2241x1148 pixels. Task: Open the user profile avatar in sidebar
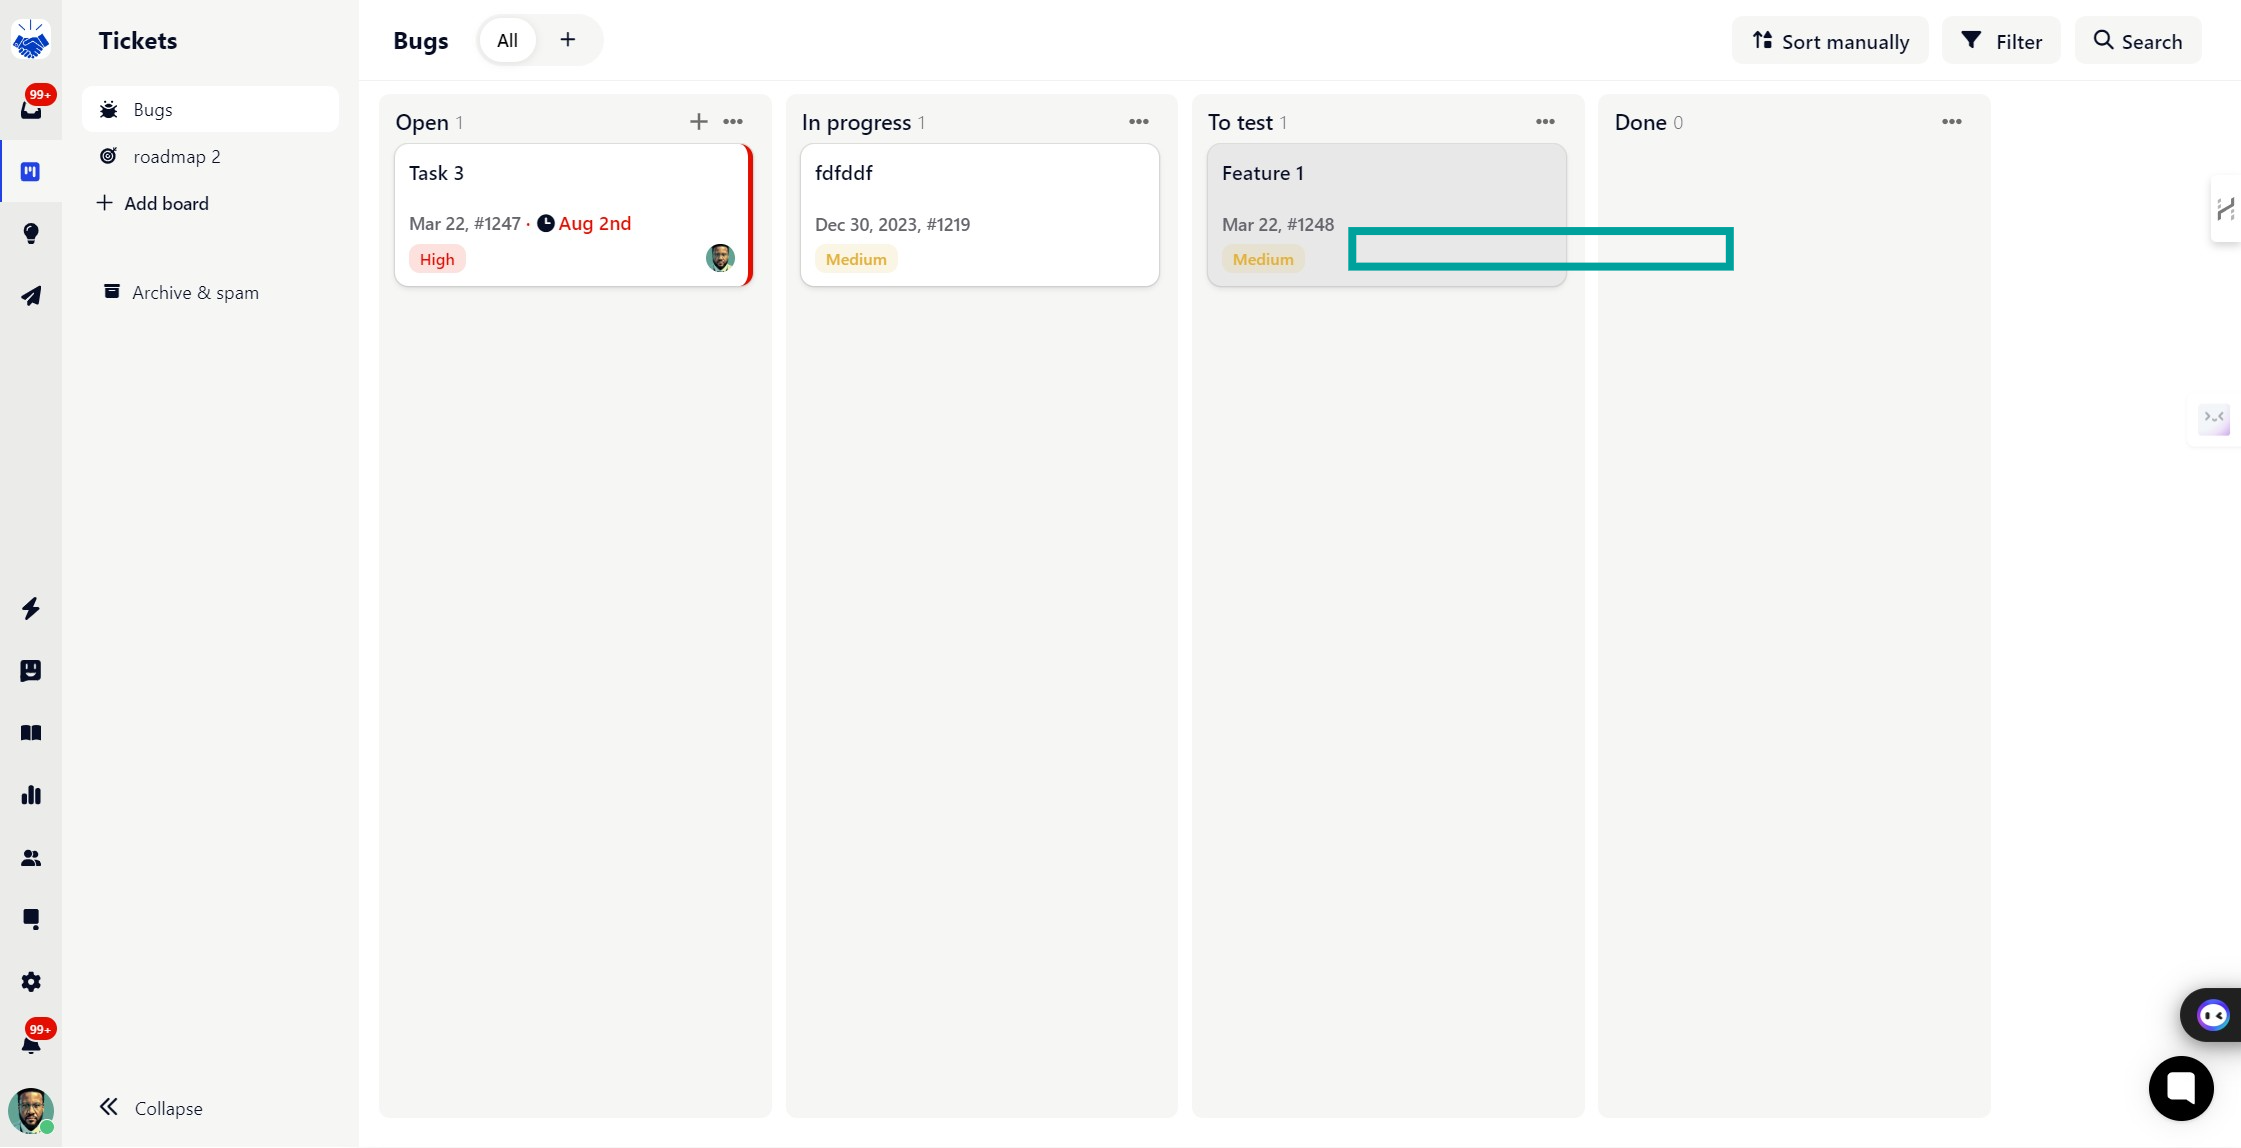click(x=31, y=1111)
